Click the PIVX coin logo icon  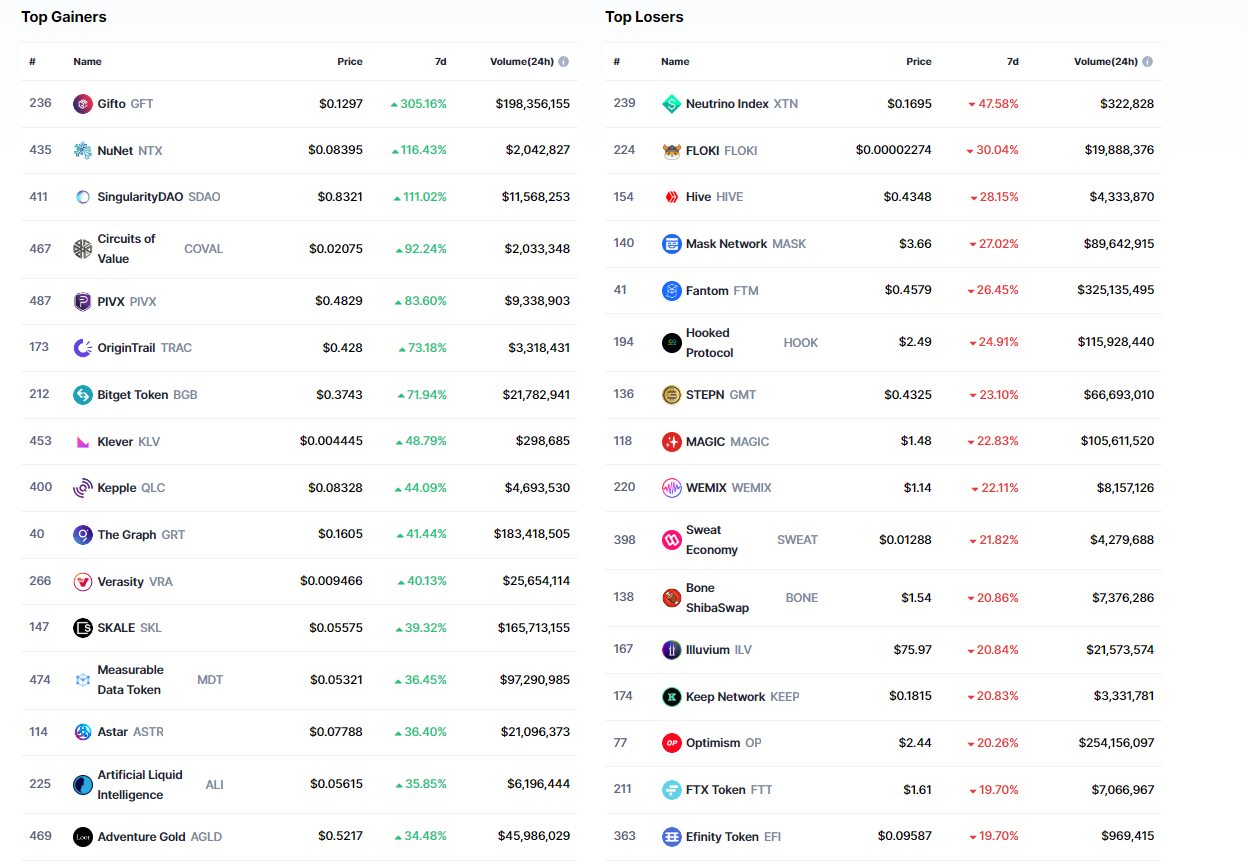[83, 302]
